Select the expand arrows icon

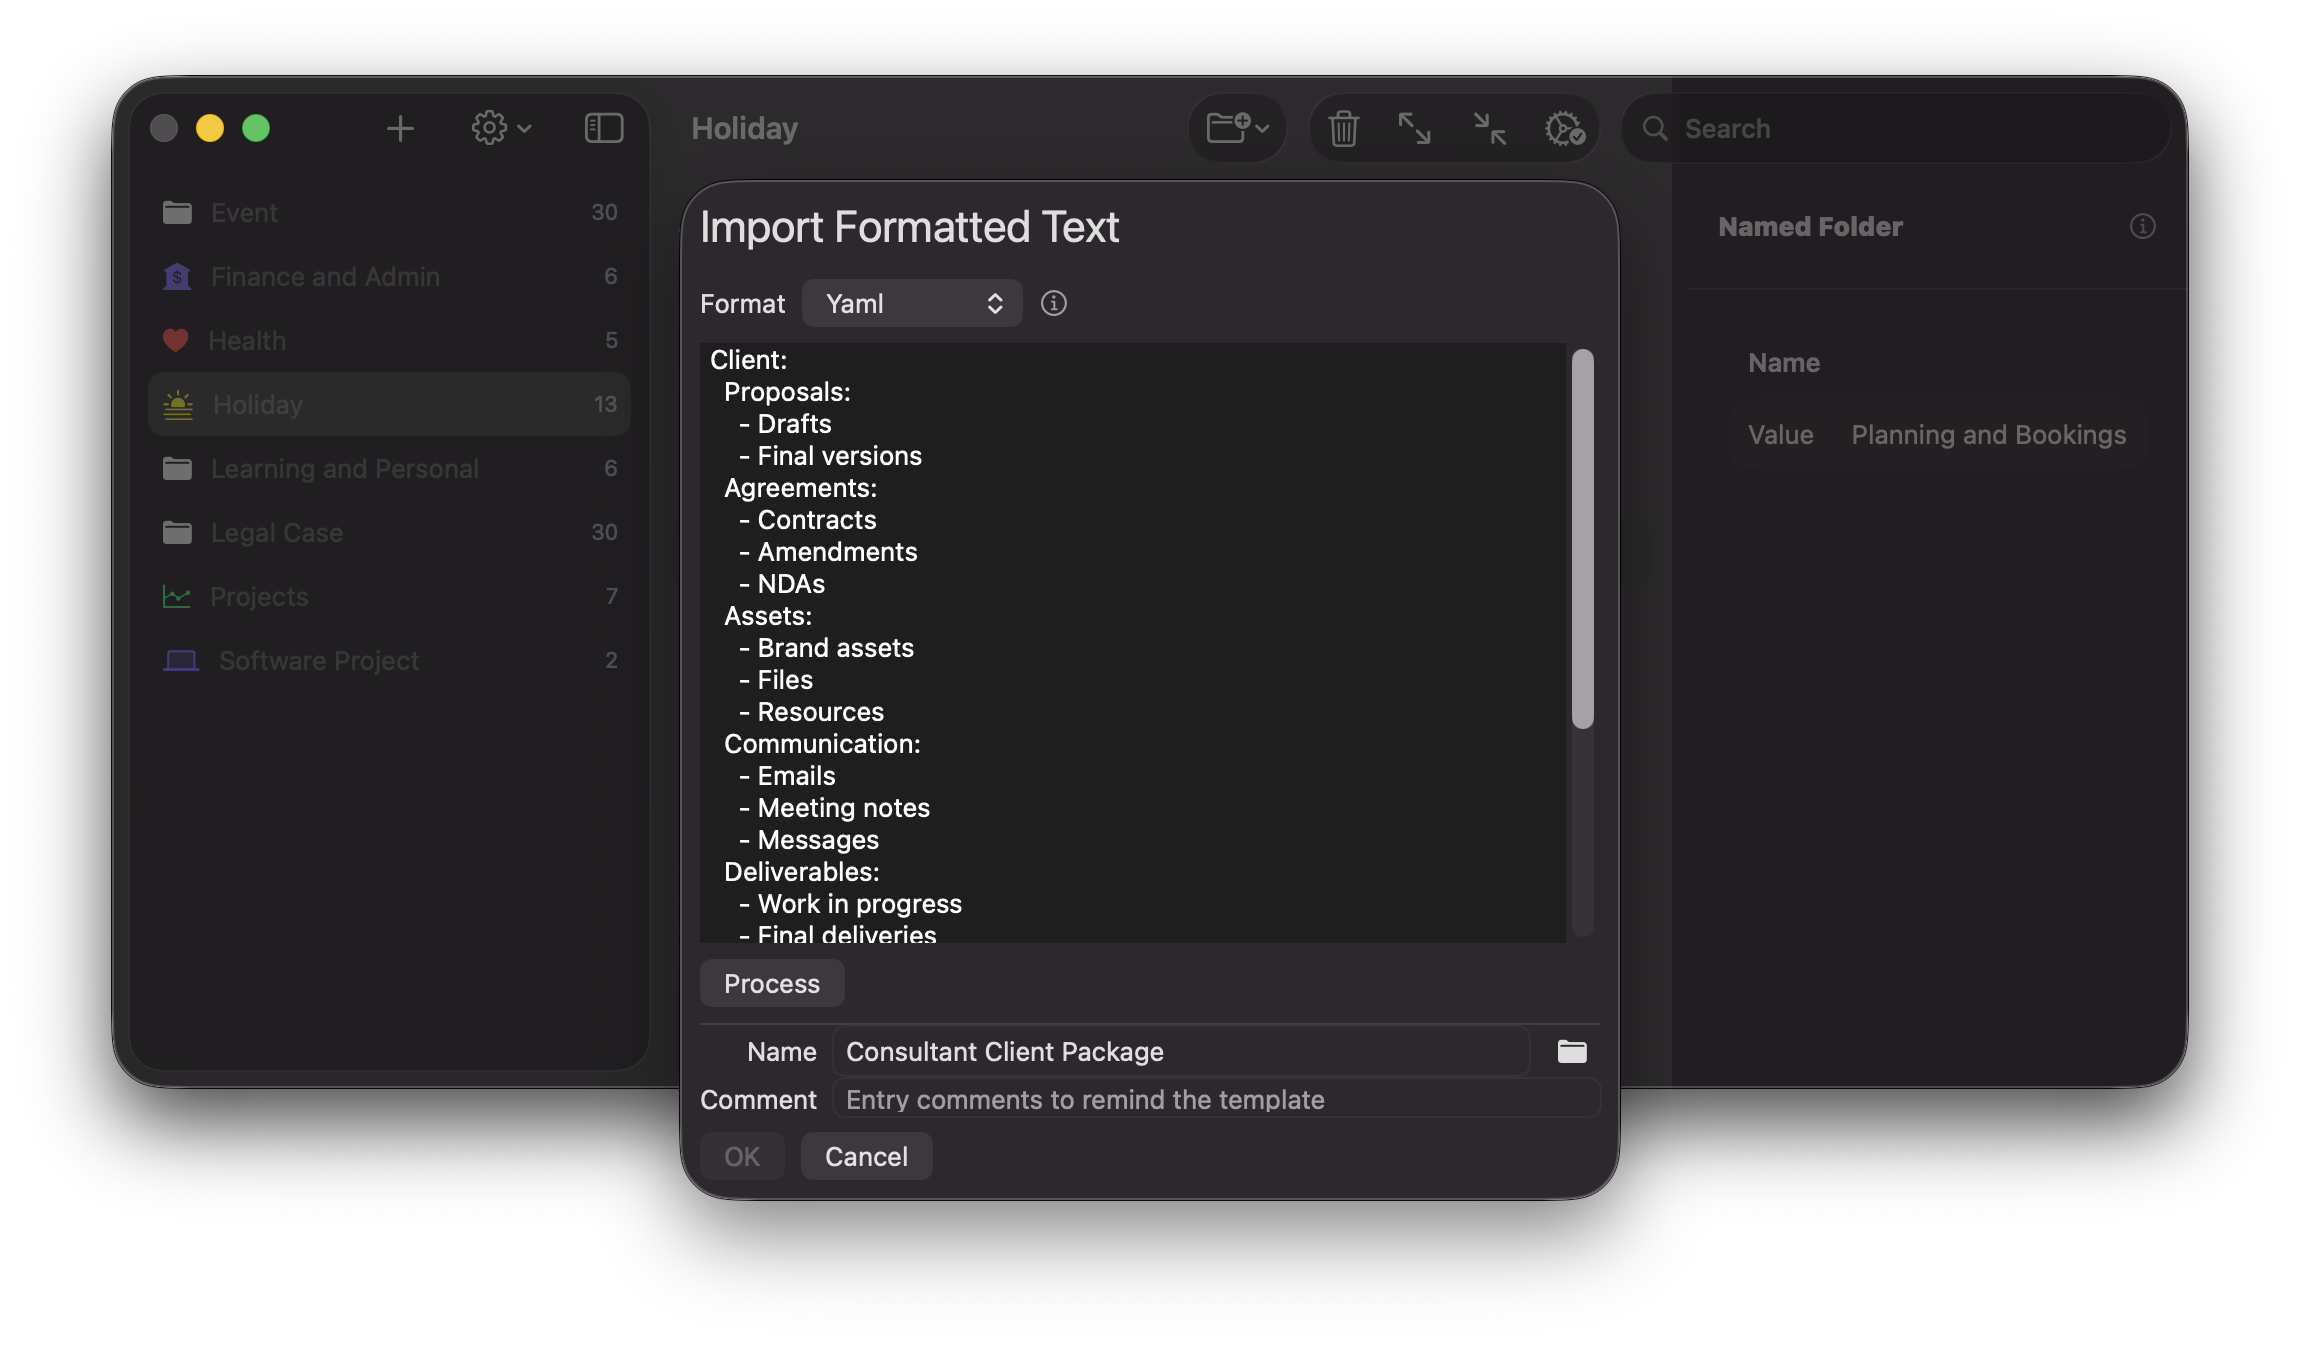pyautogui.click(x=1415, y=128)
